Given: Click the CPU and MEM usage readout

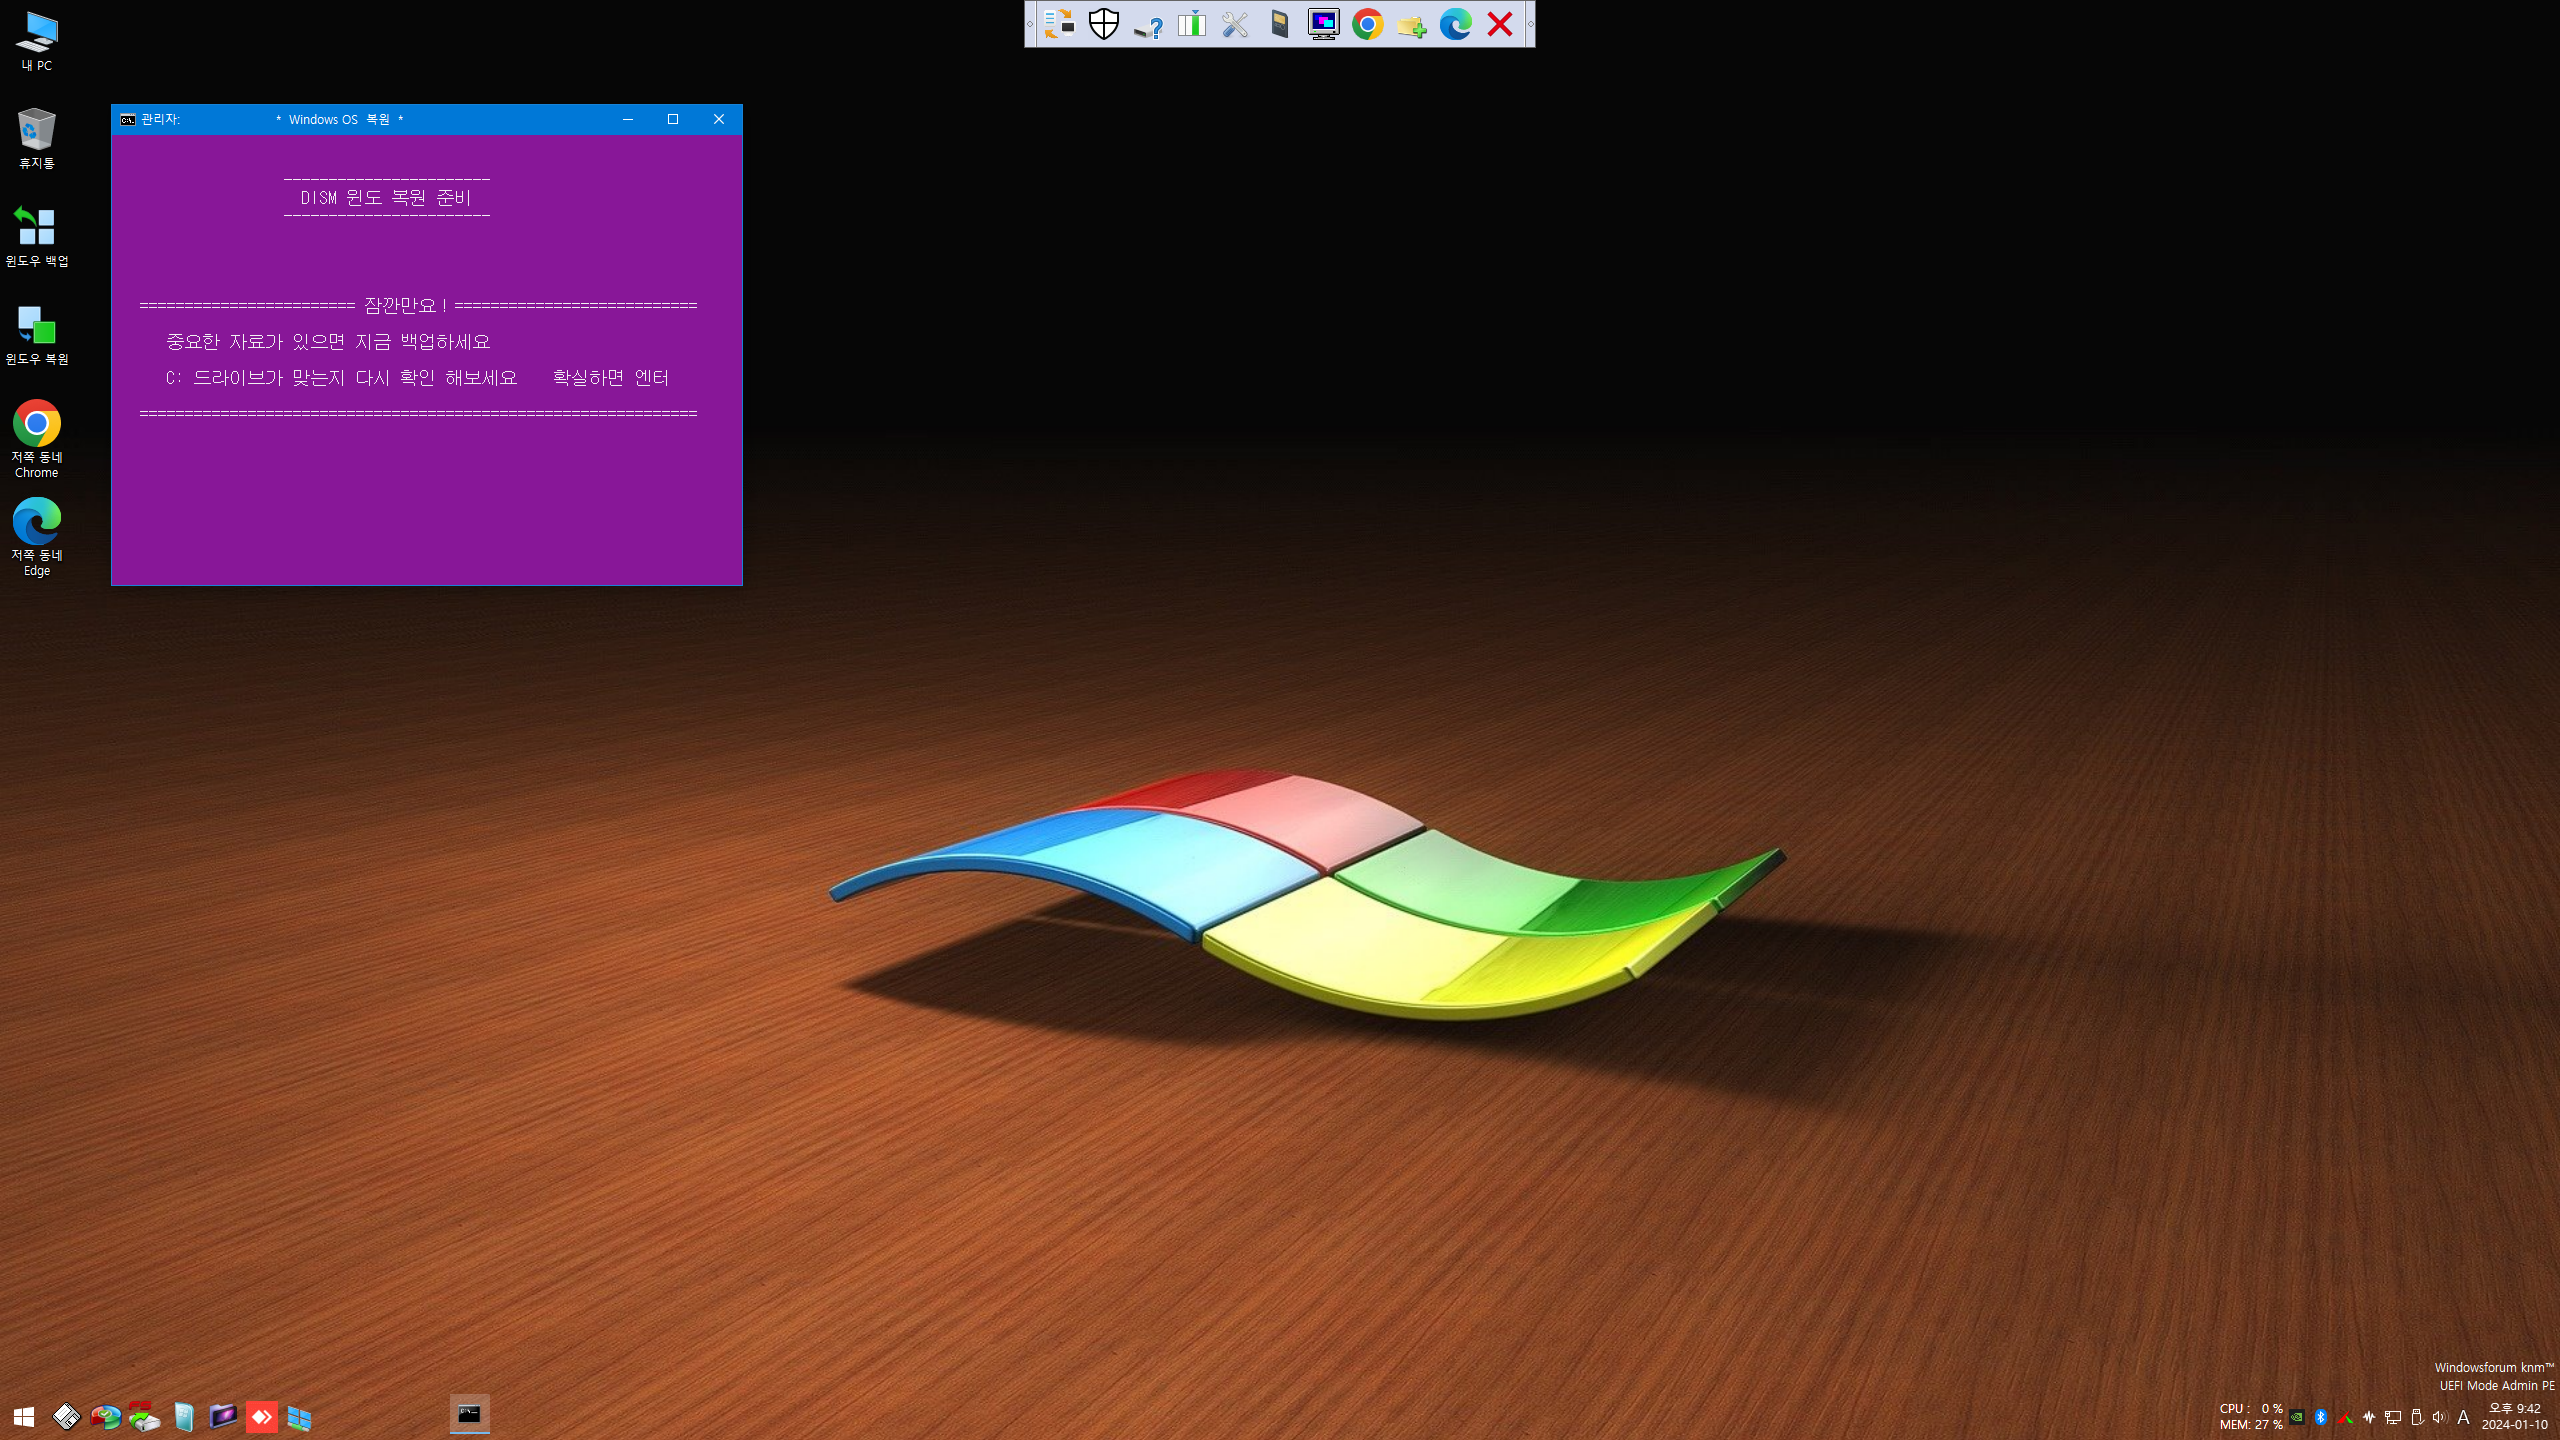Looking at the screenshot, I should click(2251, 1416).
